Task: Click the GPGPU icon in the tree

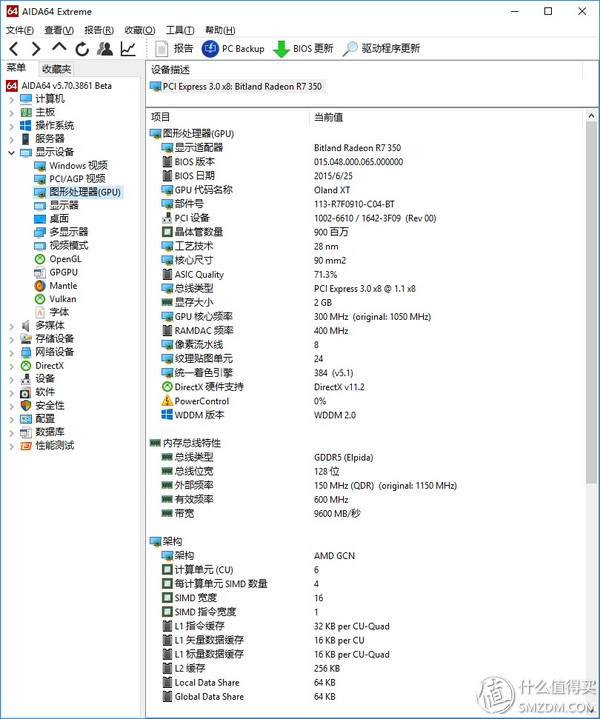Action: [x=40, y=272]
